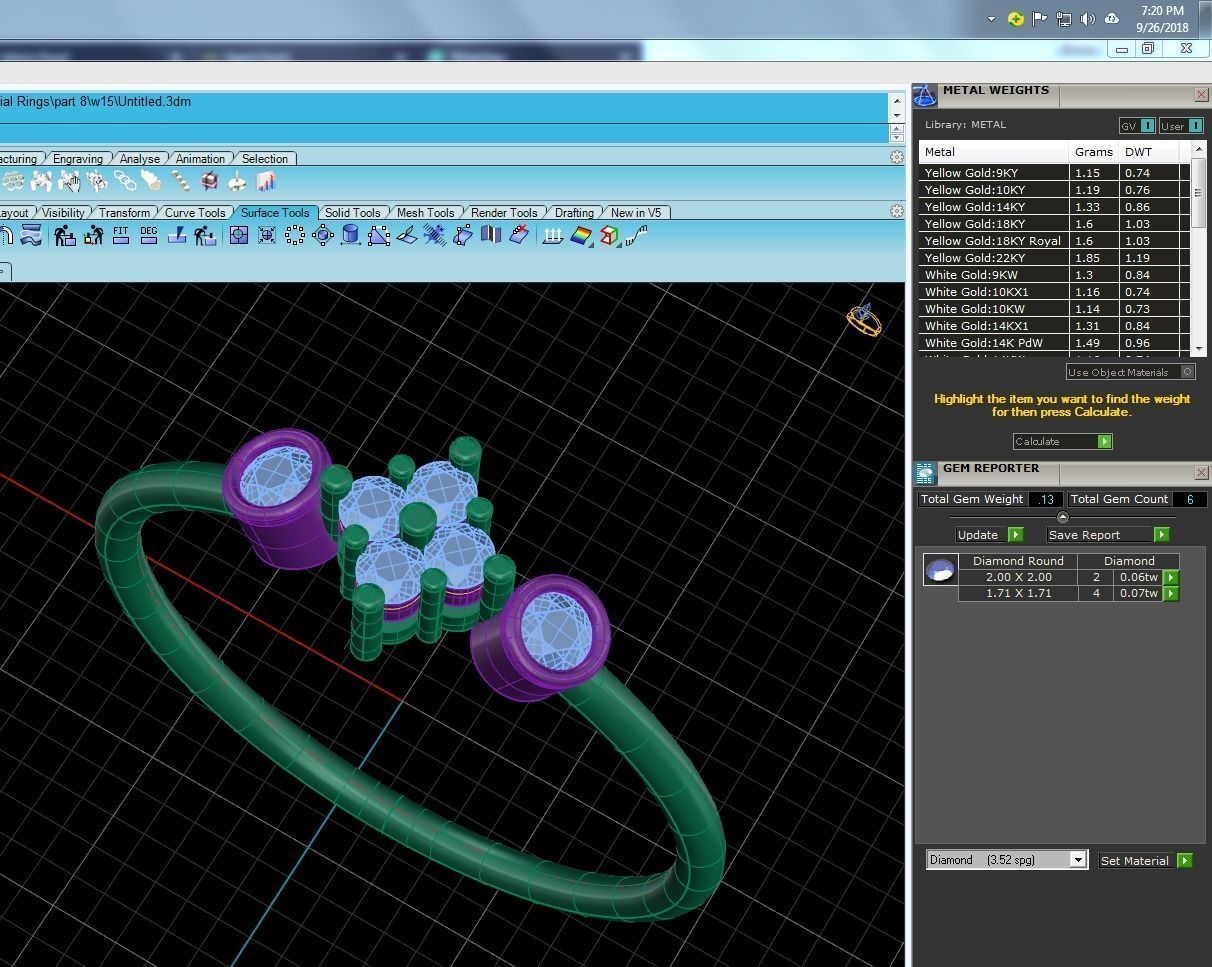Click the square with circle target icon
This screenshot has height=967, width=1212.
pyautogui.click(x=239, y=235)
